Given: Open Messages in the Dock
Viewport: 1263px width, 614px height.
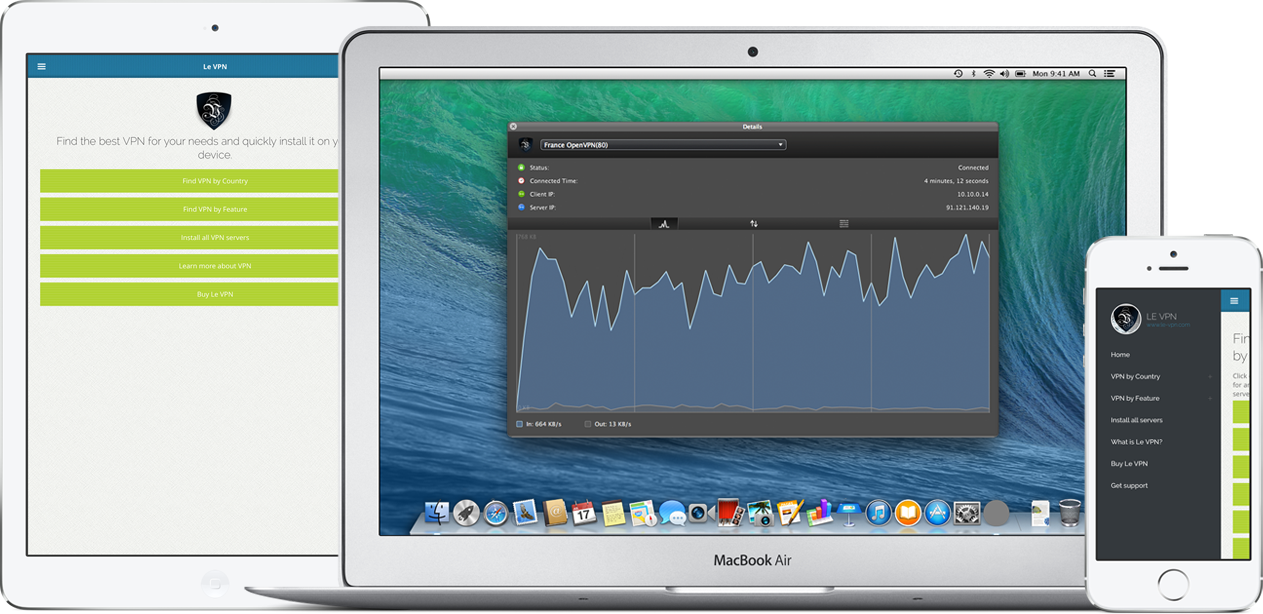Looking at the screenshot, I should 673,513.
